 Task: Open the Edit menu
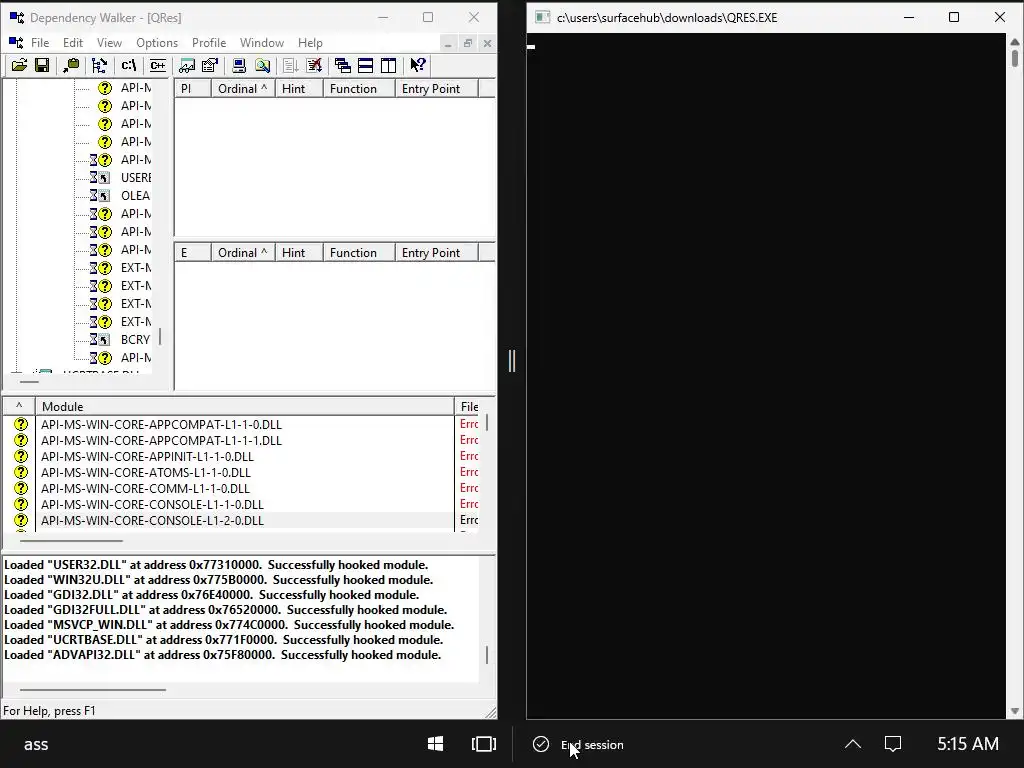click(72, 42)
